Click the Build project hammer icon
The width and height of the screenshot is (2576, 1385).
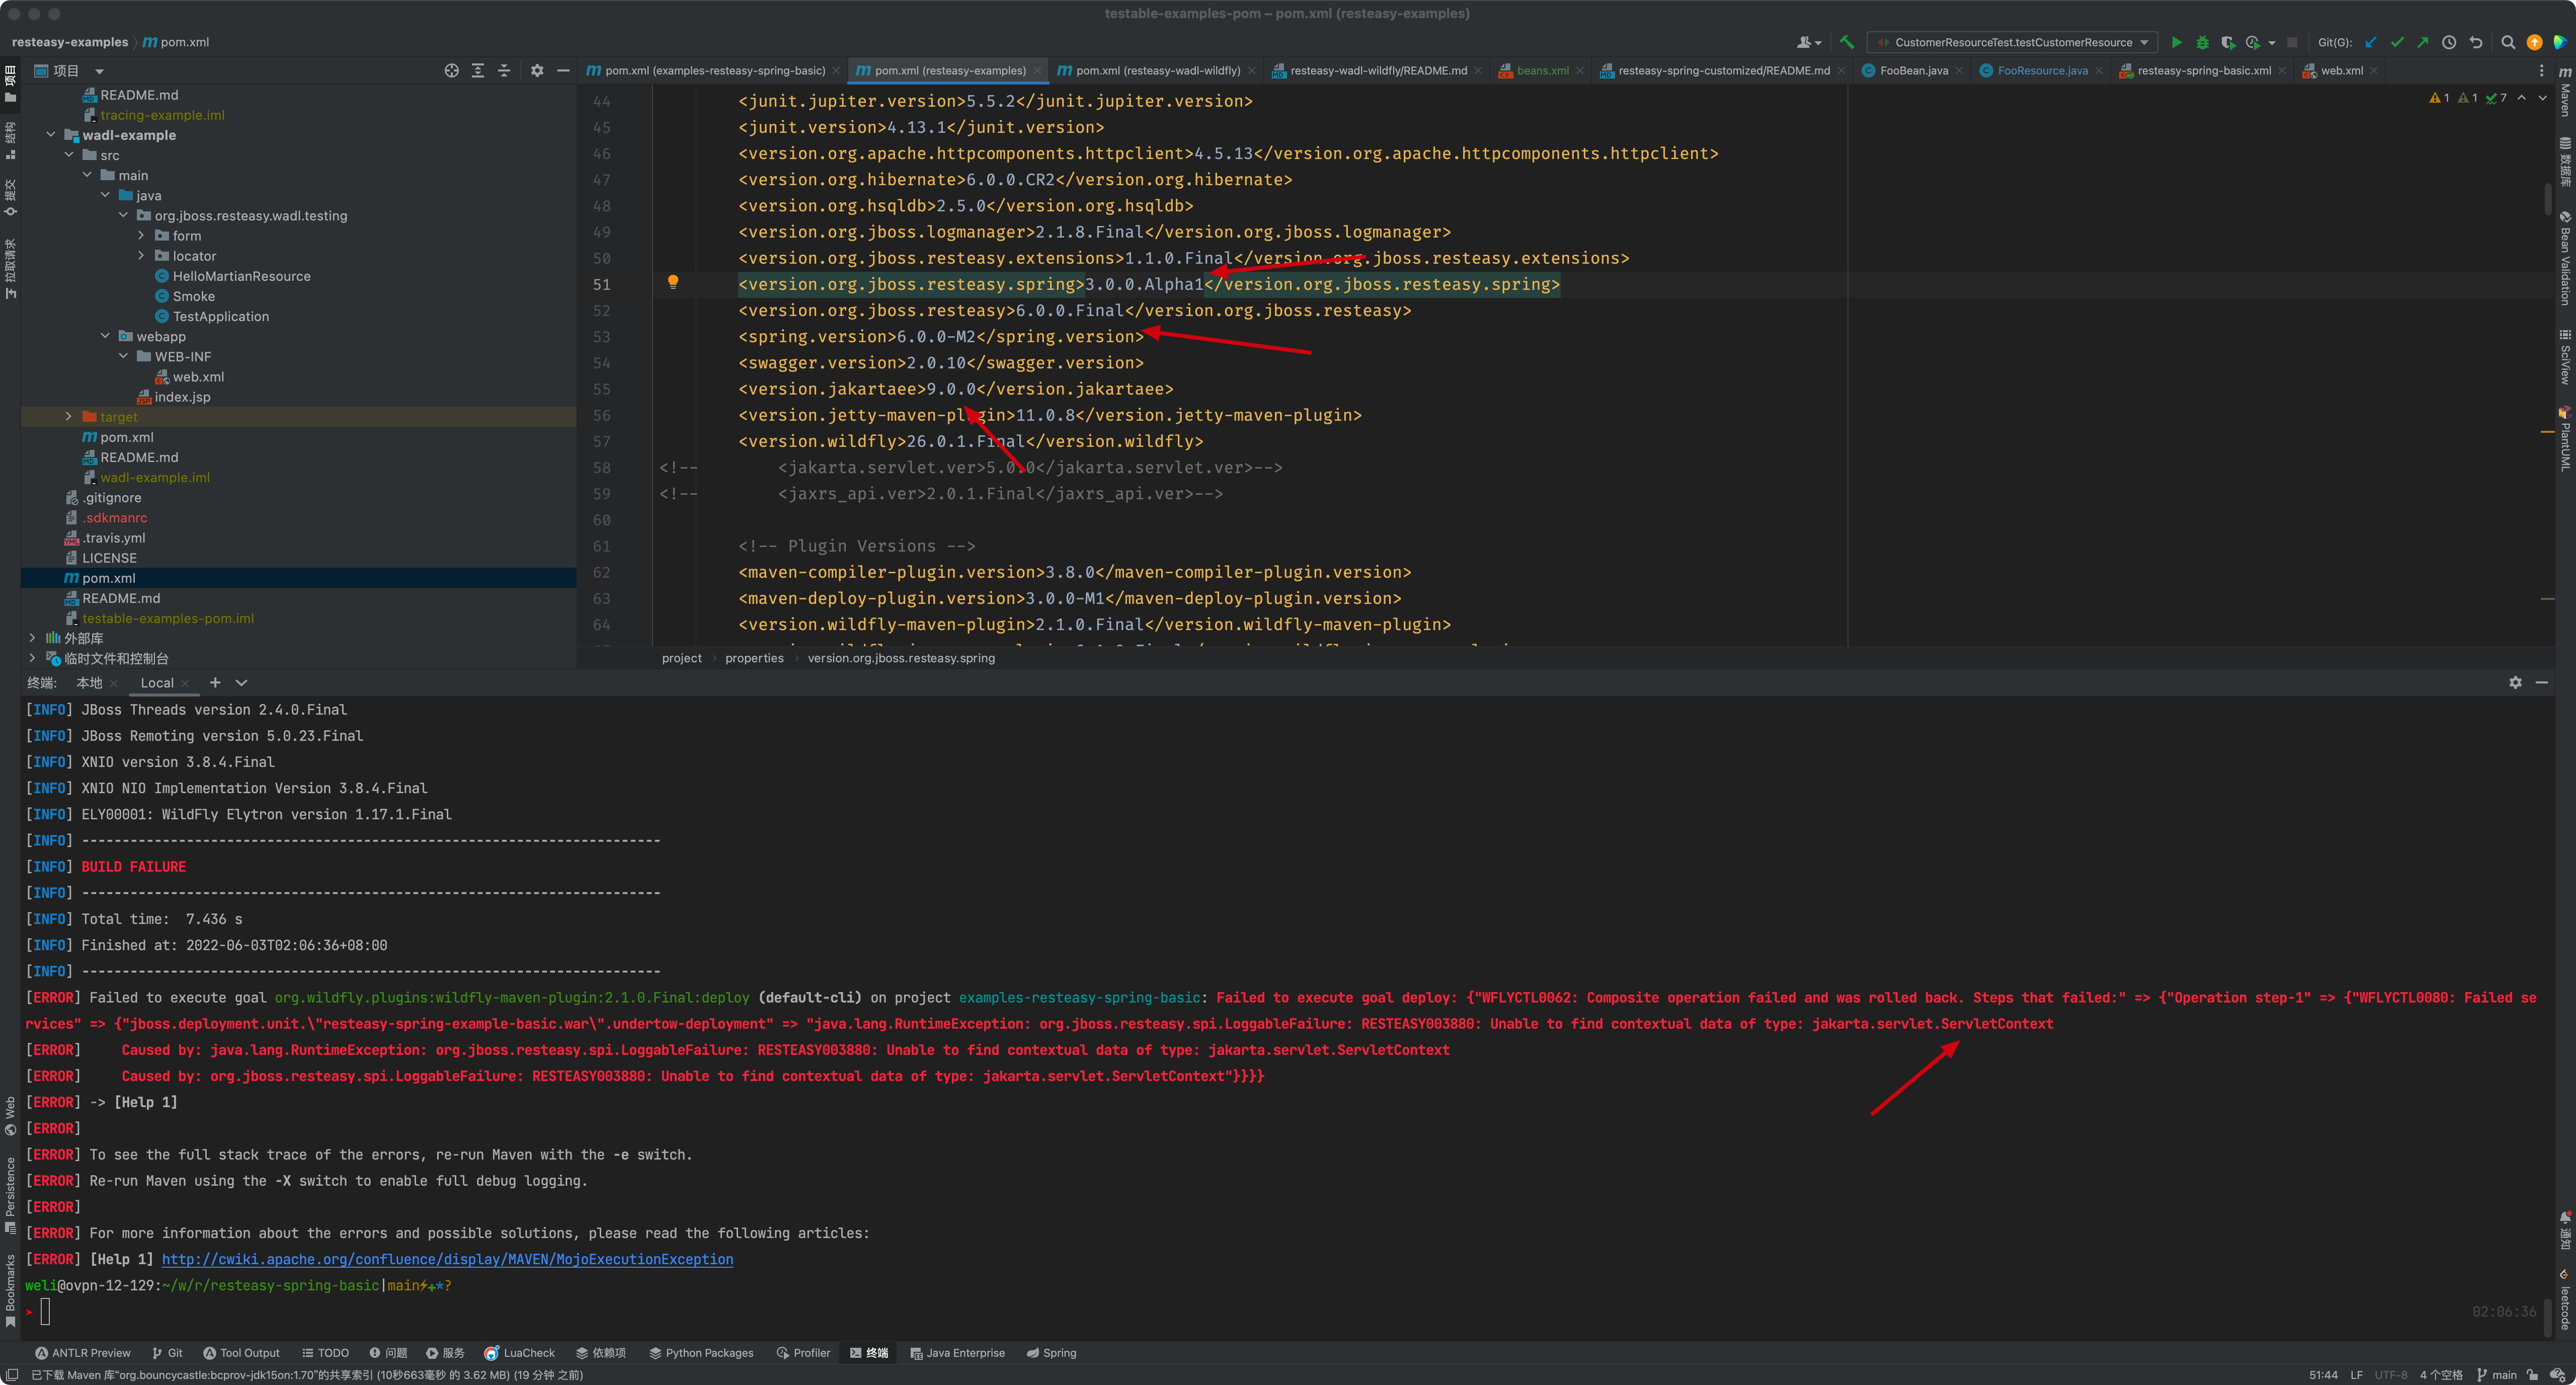[x=1847, y=42]
